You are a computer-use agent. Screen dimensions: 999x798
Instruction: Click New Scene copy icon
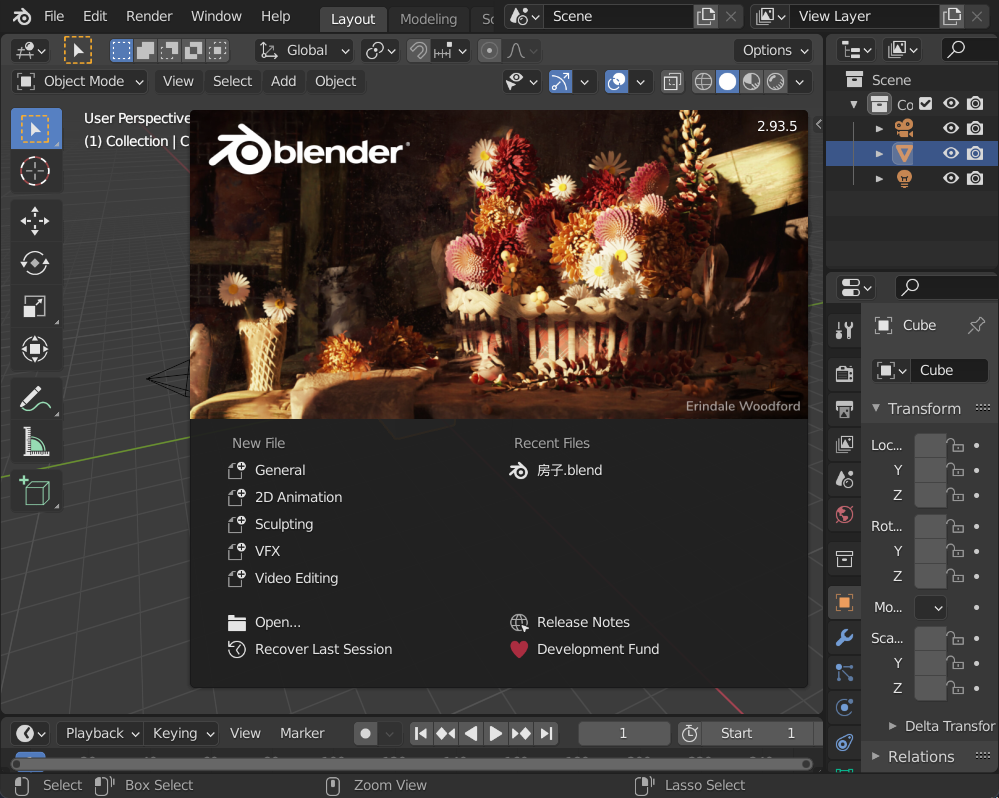(706, 17)
